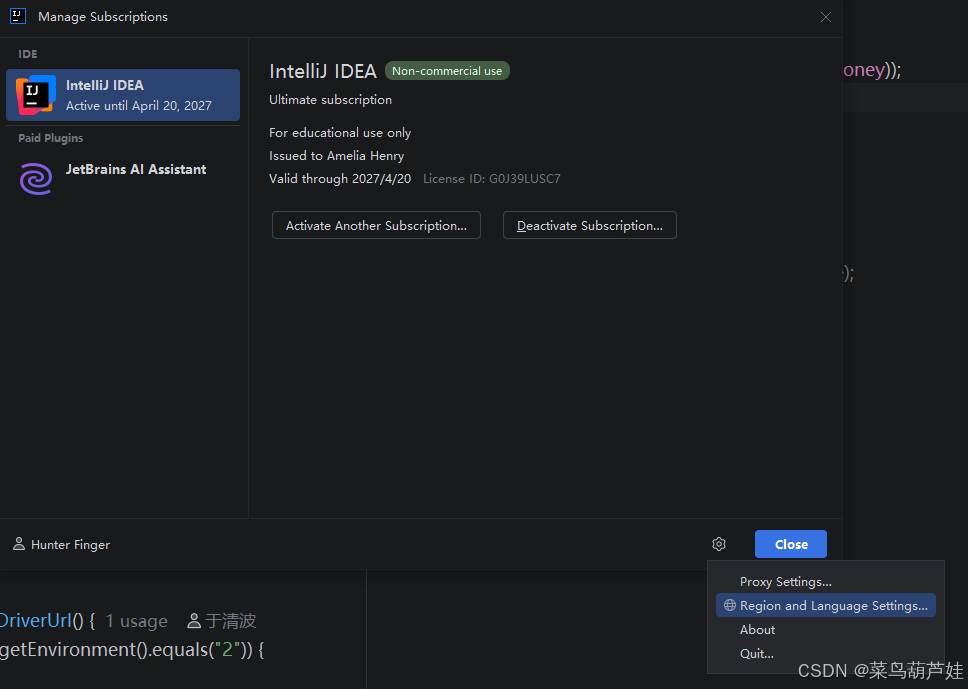Click Activate Another Subscription button

coord(376,225)
